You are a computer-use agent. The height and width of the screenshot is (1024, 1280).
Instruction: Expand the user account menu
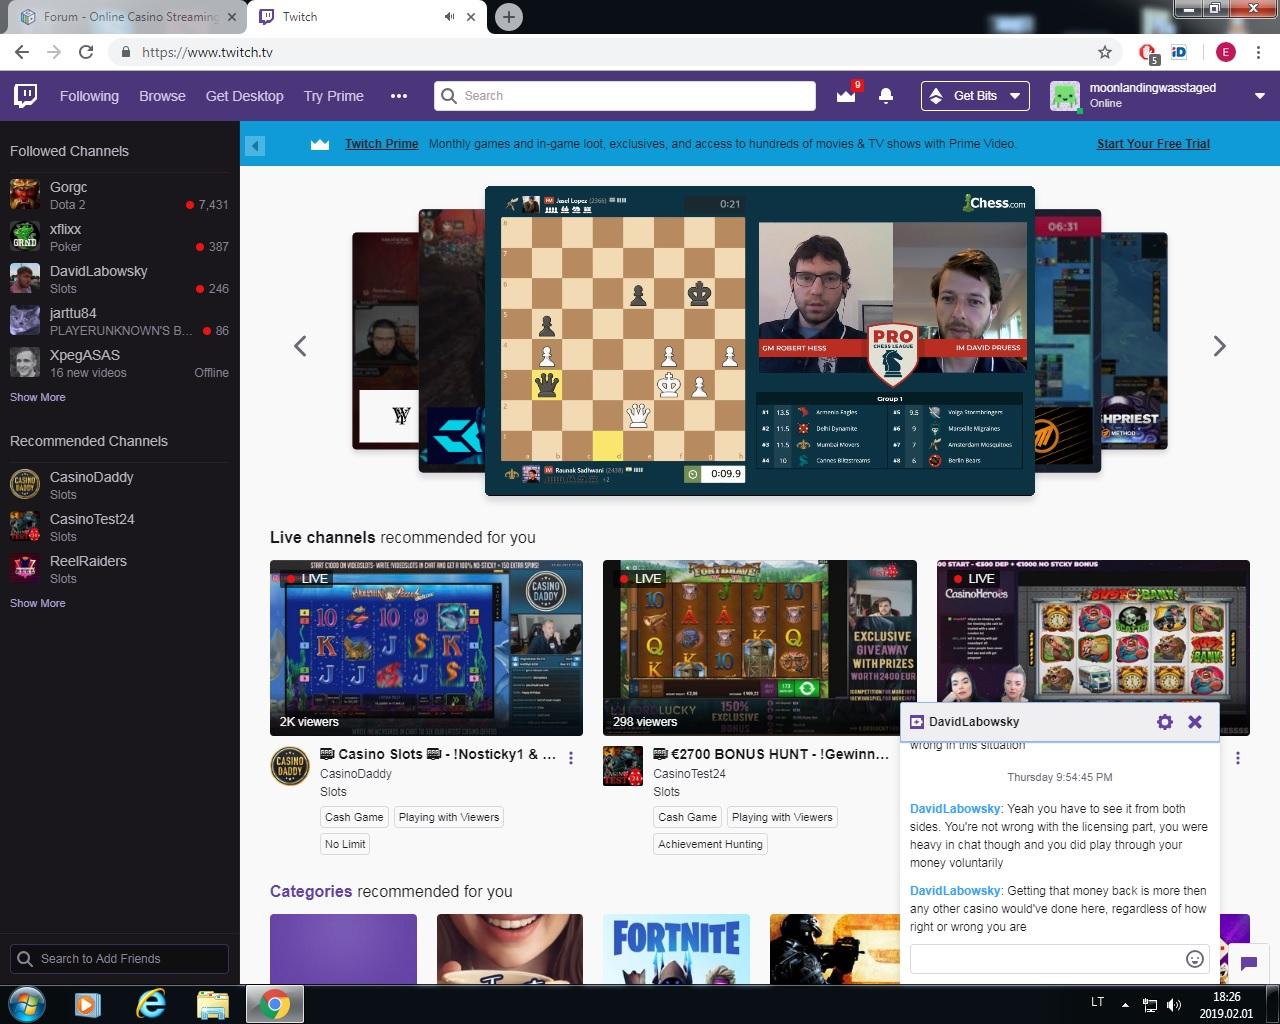(1259, 96)
